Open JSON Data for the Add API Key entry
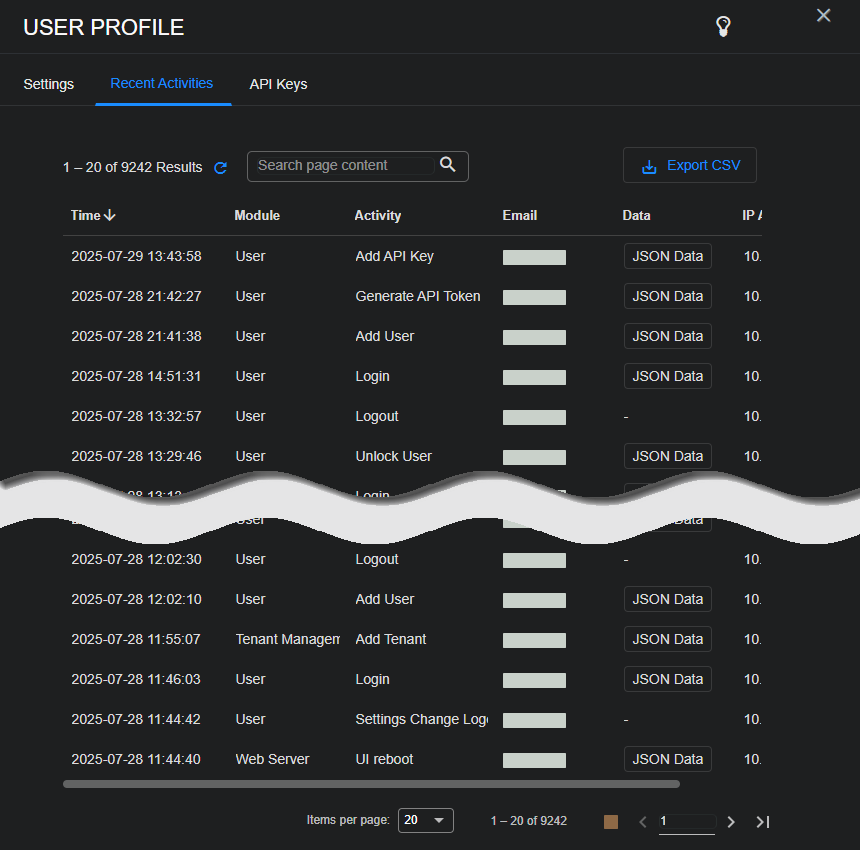The width and height of the screenshot is (860, 850). point(667,256)
